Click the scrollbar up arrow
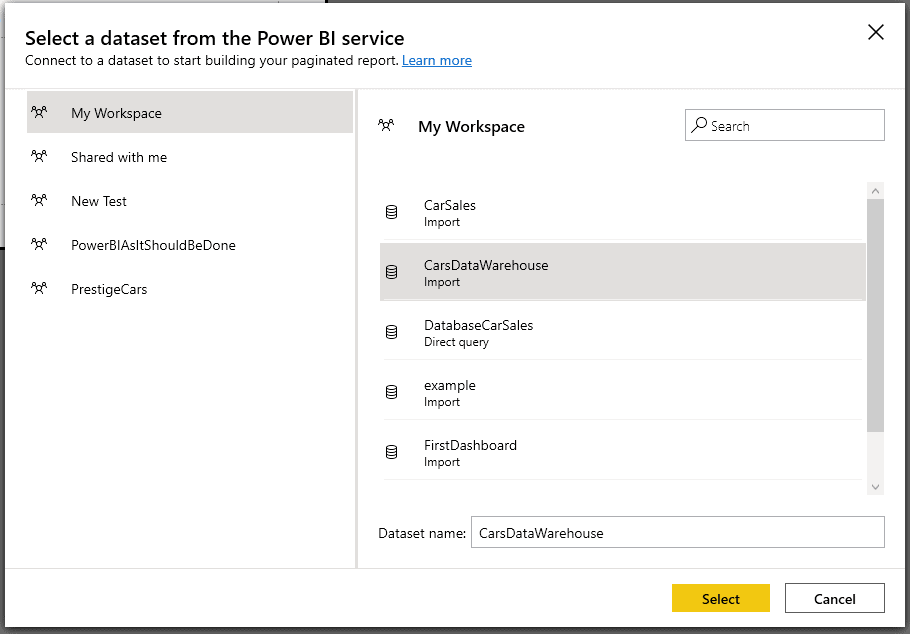The height and width of the screenshot is (634, 910). tap(875, 190)
